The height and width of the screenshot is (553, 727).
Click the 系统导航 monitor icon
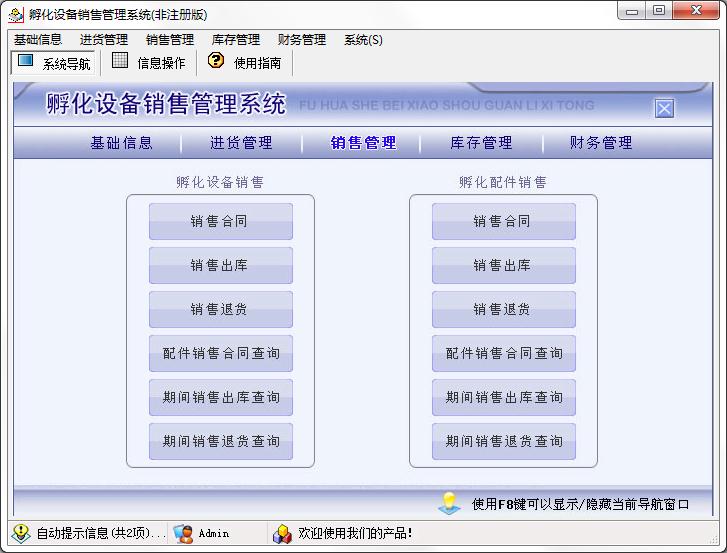pos(26,60)
